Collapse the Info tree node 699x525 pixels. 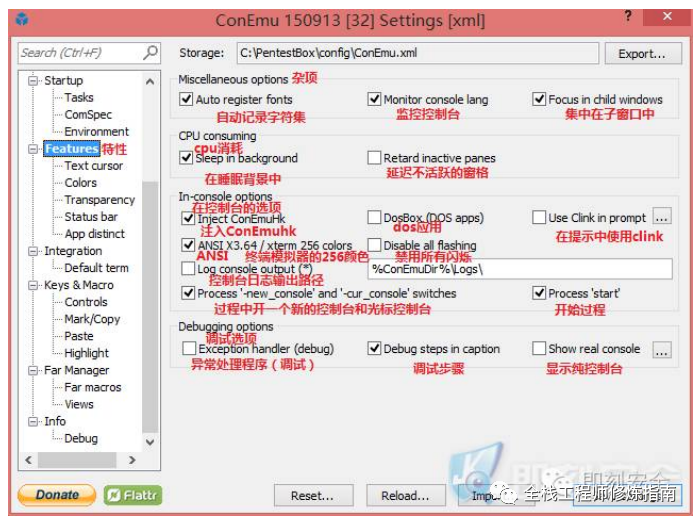pos(33,422)
